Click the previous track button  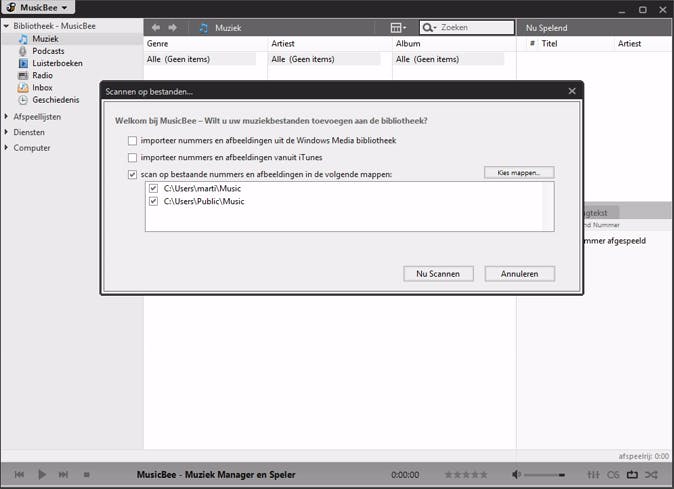tap(19, 474)
